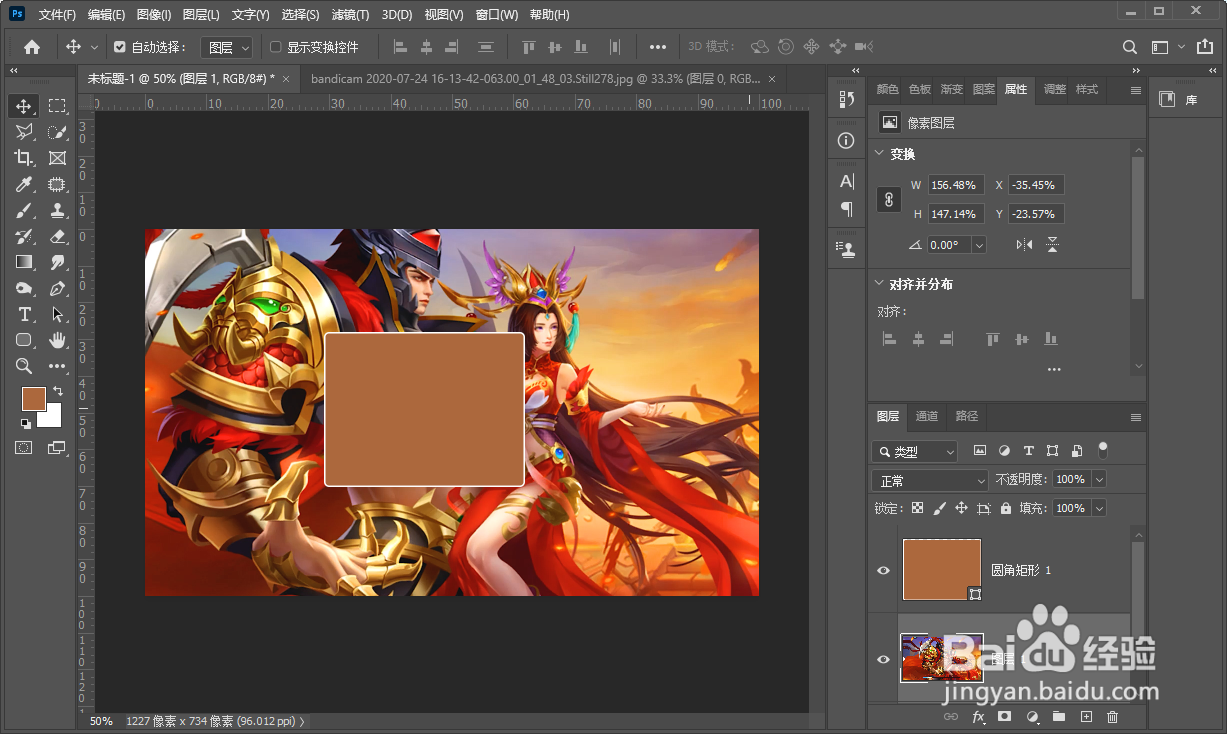
Task: Select the Frame tool
Action: [x=57, y=158]
